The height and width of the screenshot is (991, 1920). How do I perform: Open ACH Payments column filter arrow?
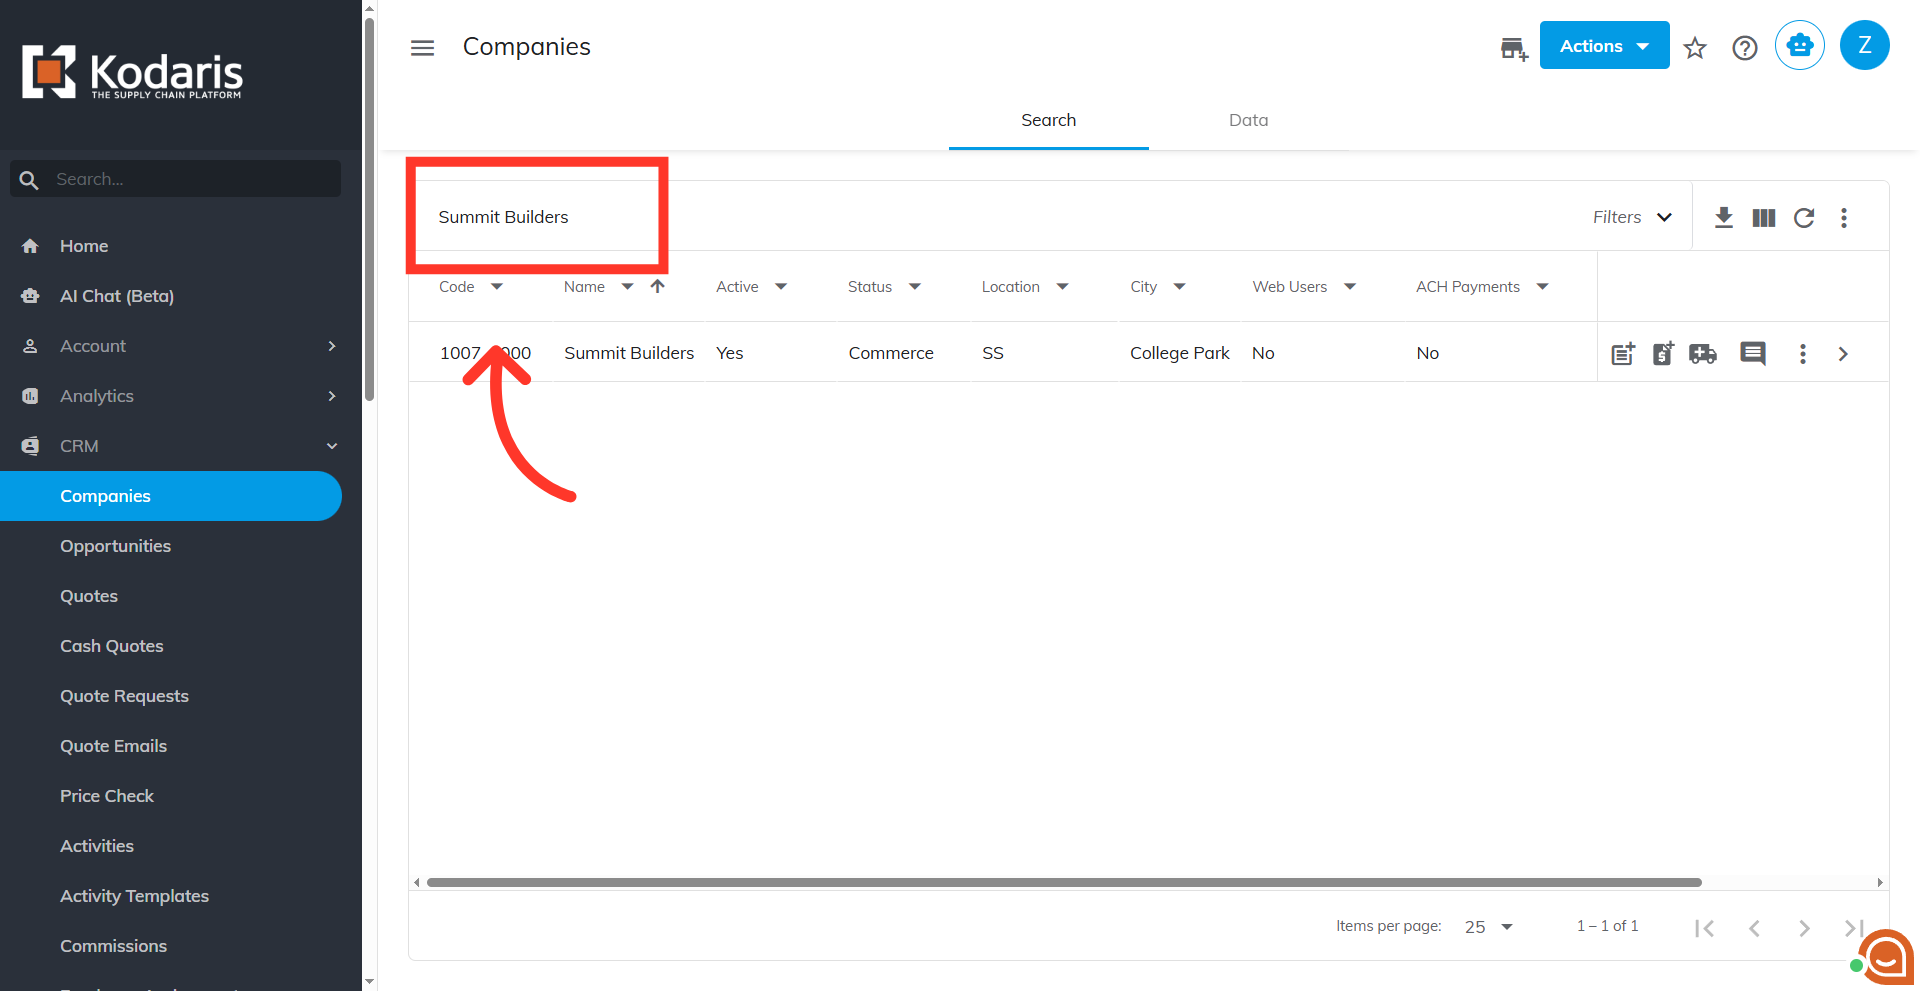[1542, 286]
